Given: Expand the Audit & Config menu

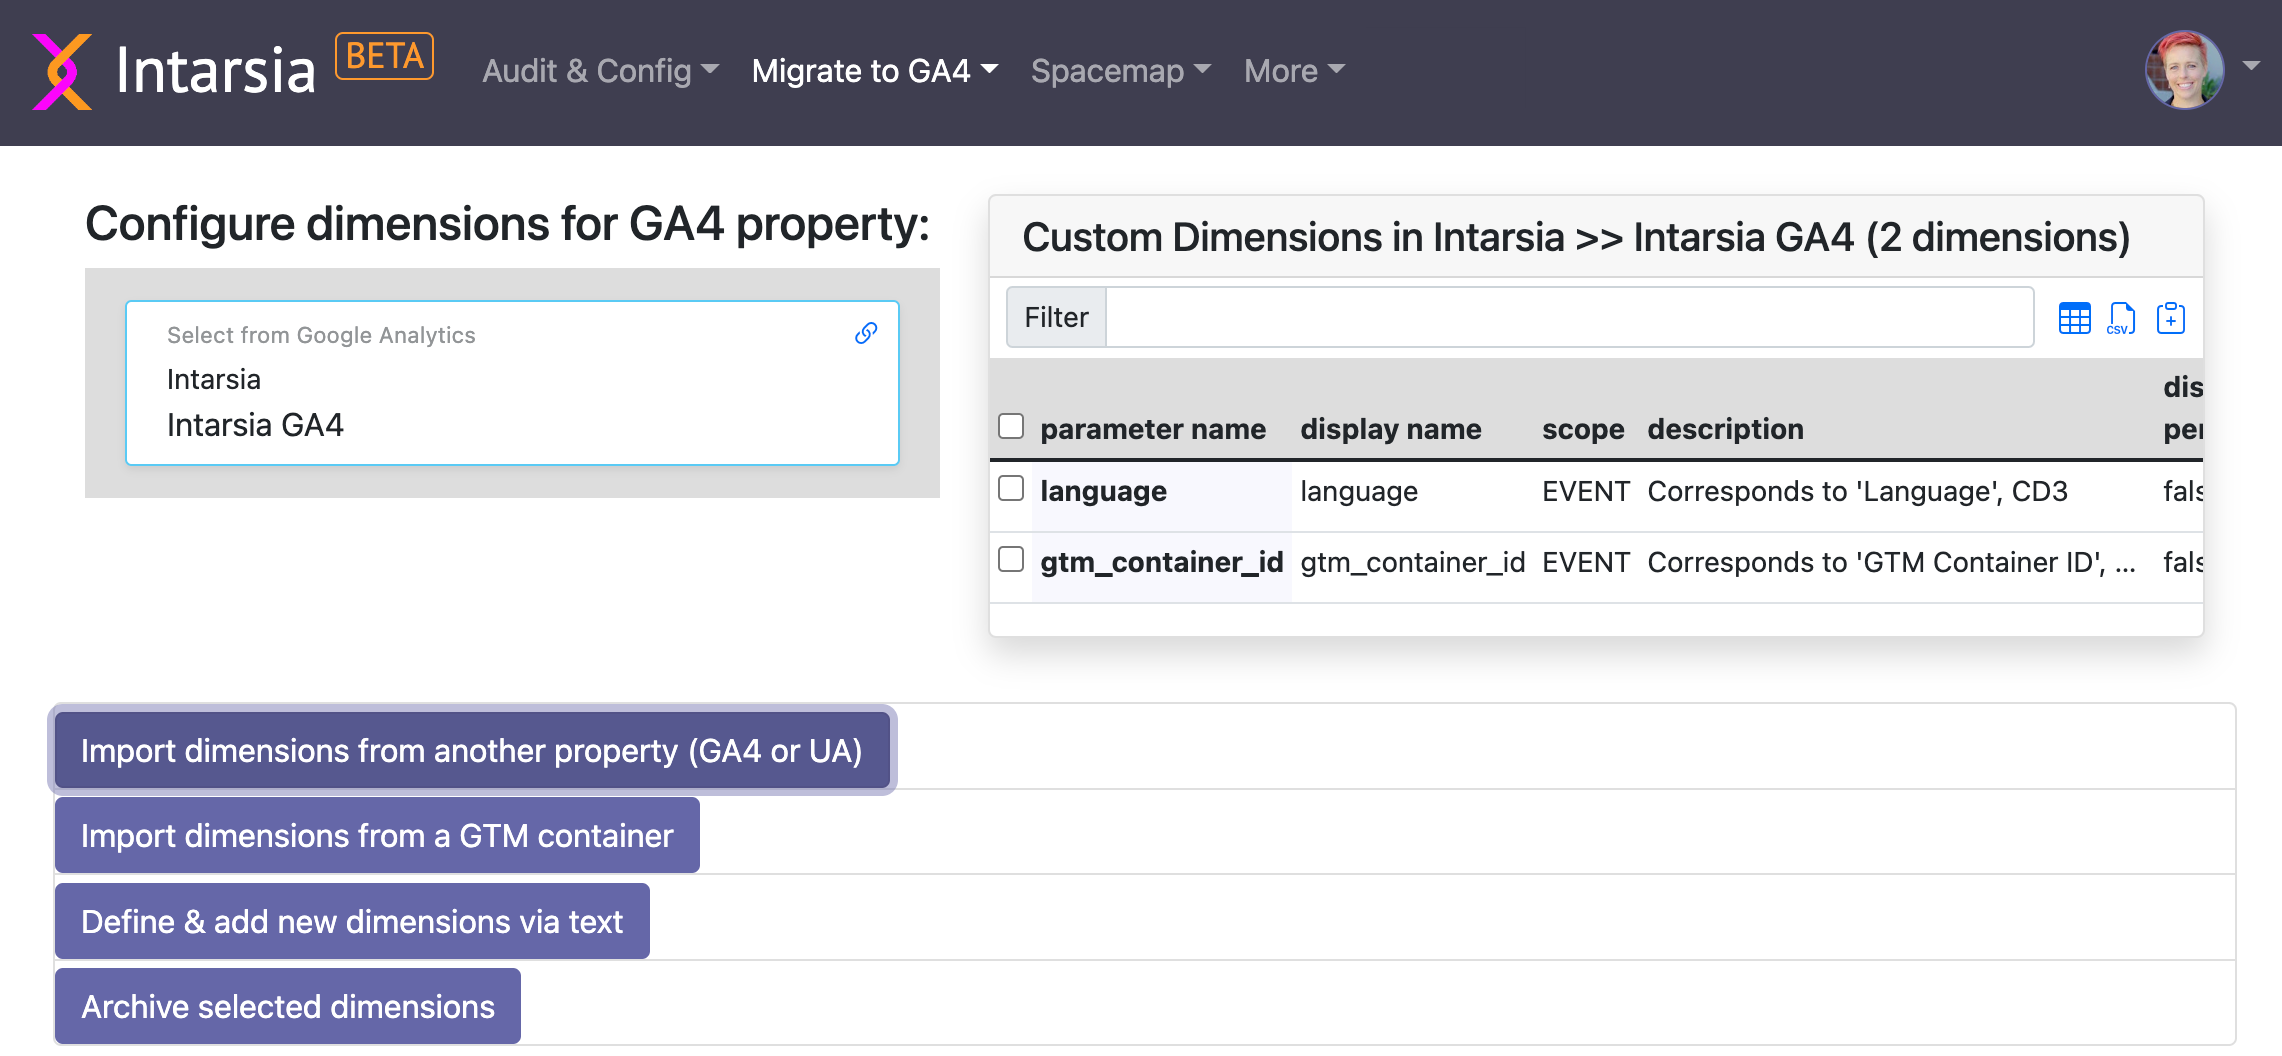Looking at the screenshot, I should click(x=598, y=70).
